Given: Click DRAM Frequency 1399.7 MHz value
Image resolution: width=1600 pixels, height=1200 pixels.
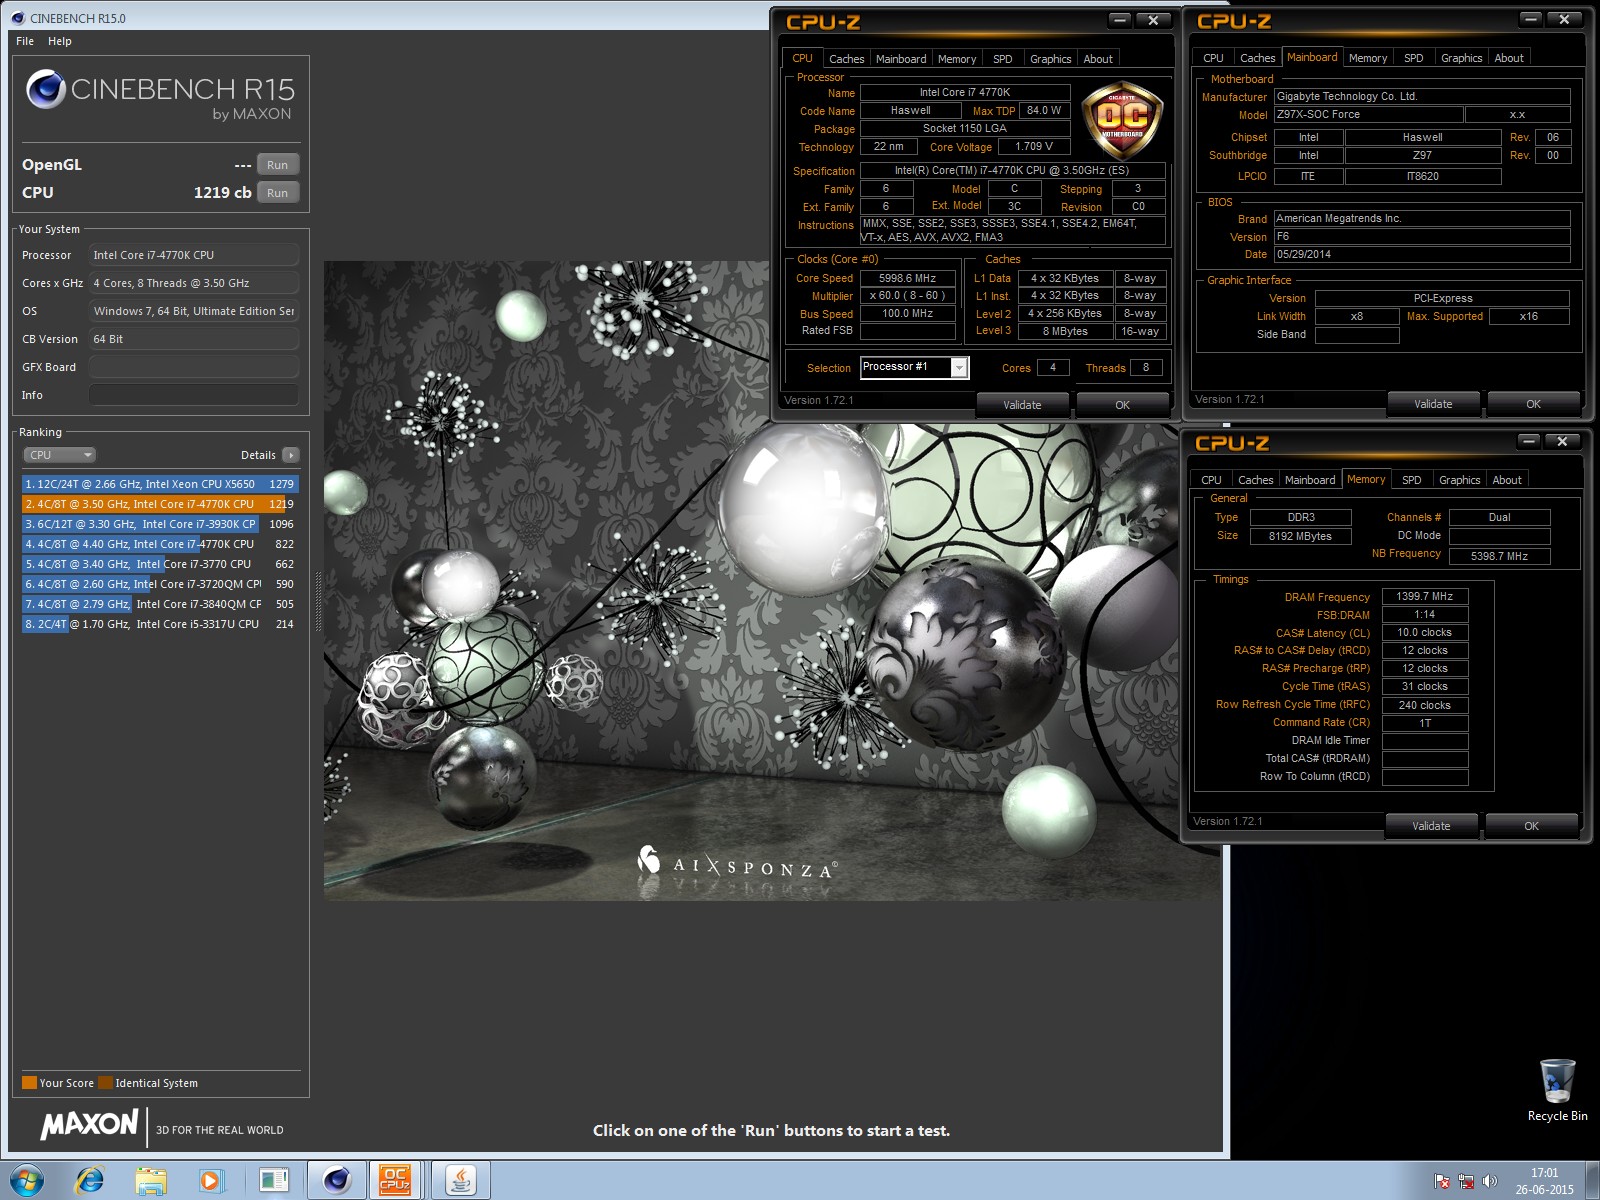Looking at the screenshot, I should tap(1424, 596).
